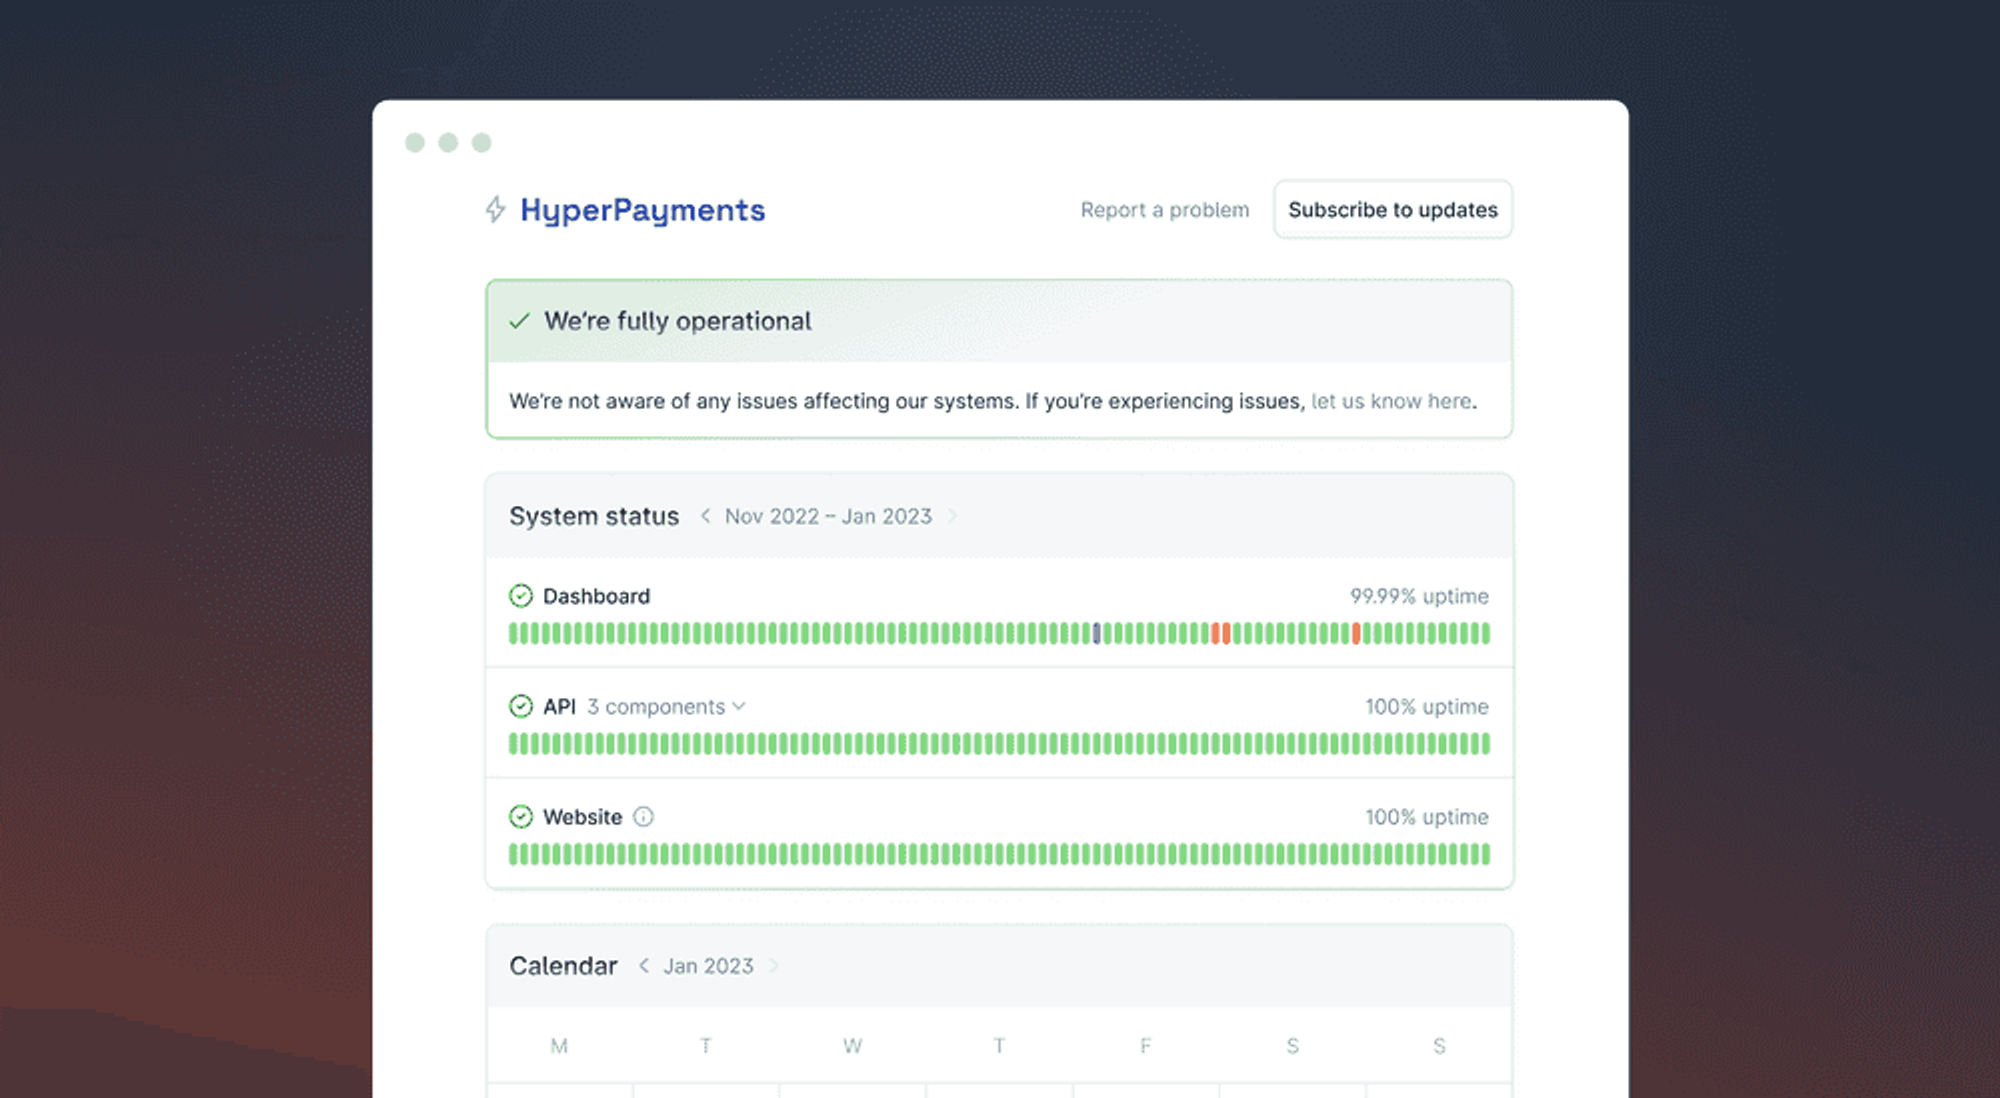Click the single orange bar in Dashboard timeline

click(1356, 633)
